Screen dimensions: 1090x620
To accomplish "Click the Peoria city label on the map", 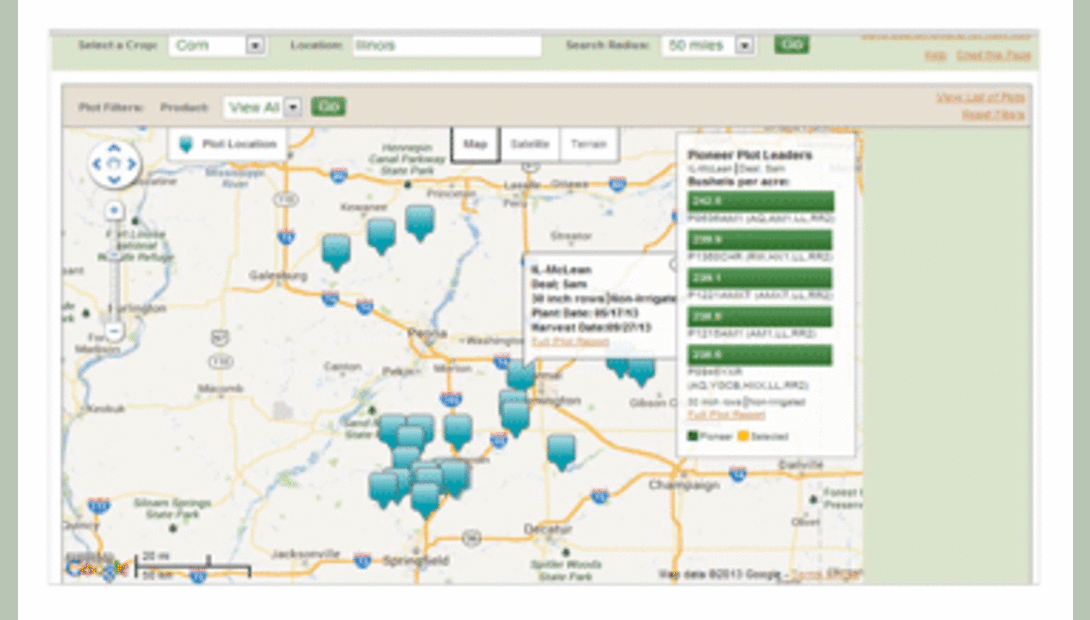I will (x=426, y=333).
